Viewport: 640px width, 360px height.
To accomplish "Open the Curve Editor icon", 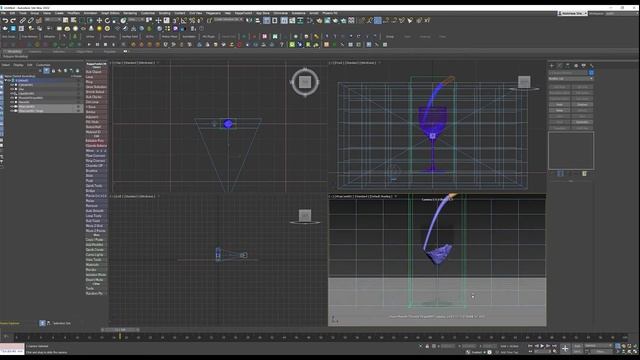I will [x=292, y=20].
